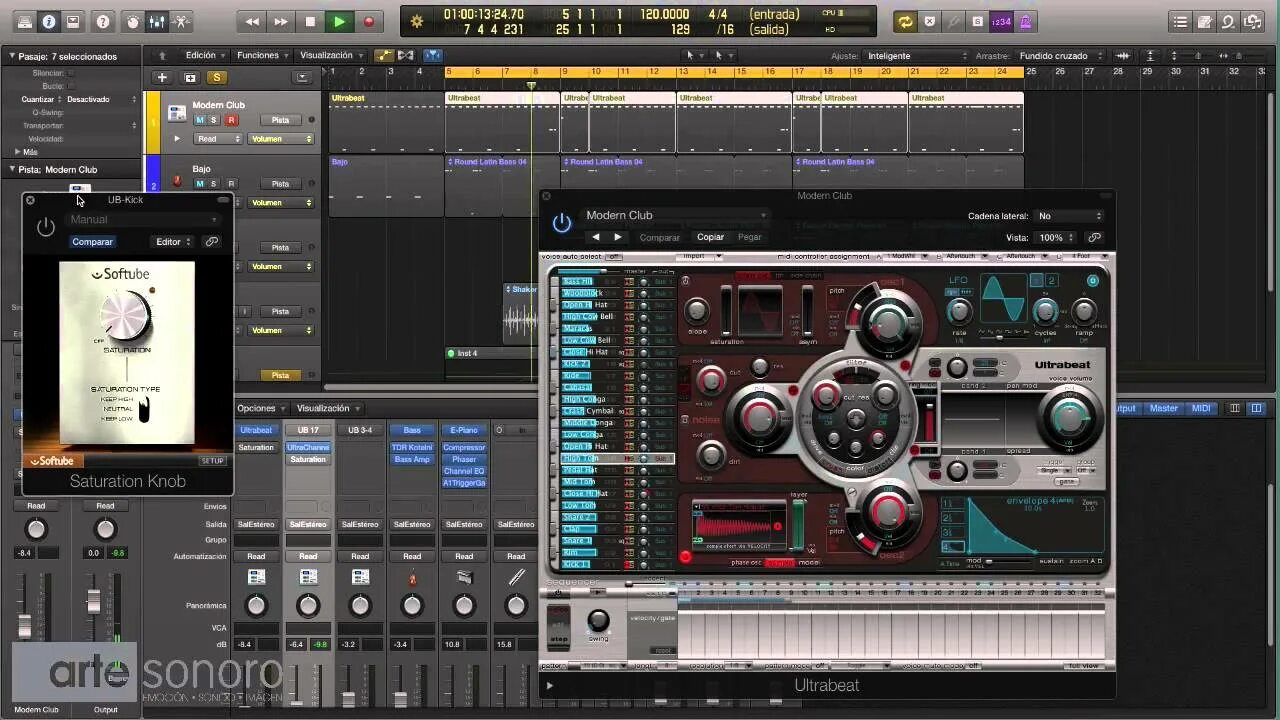1280x720 pixels.
Task: Open the Ajuste Inteligente dropdown
Action: 915,56
